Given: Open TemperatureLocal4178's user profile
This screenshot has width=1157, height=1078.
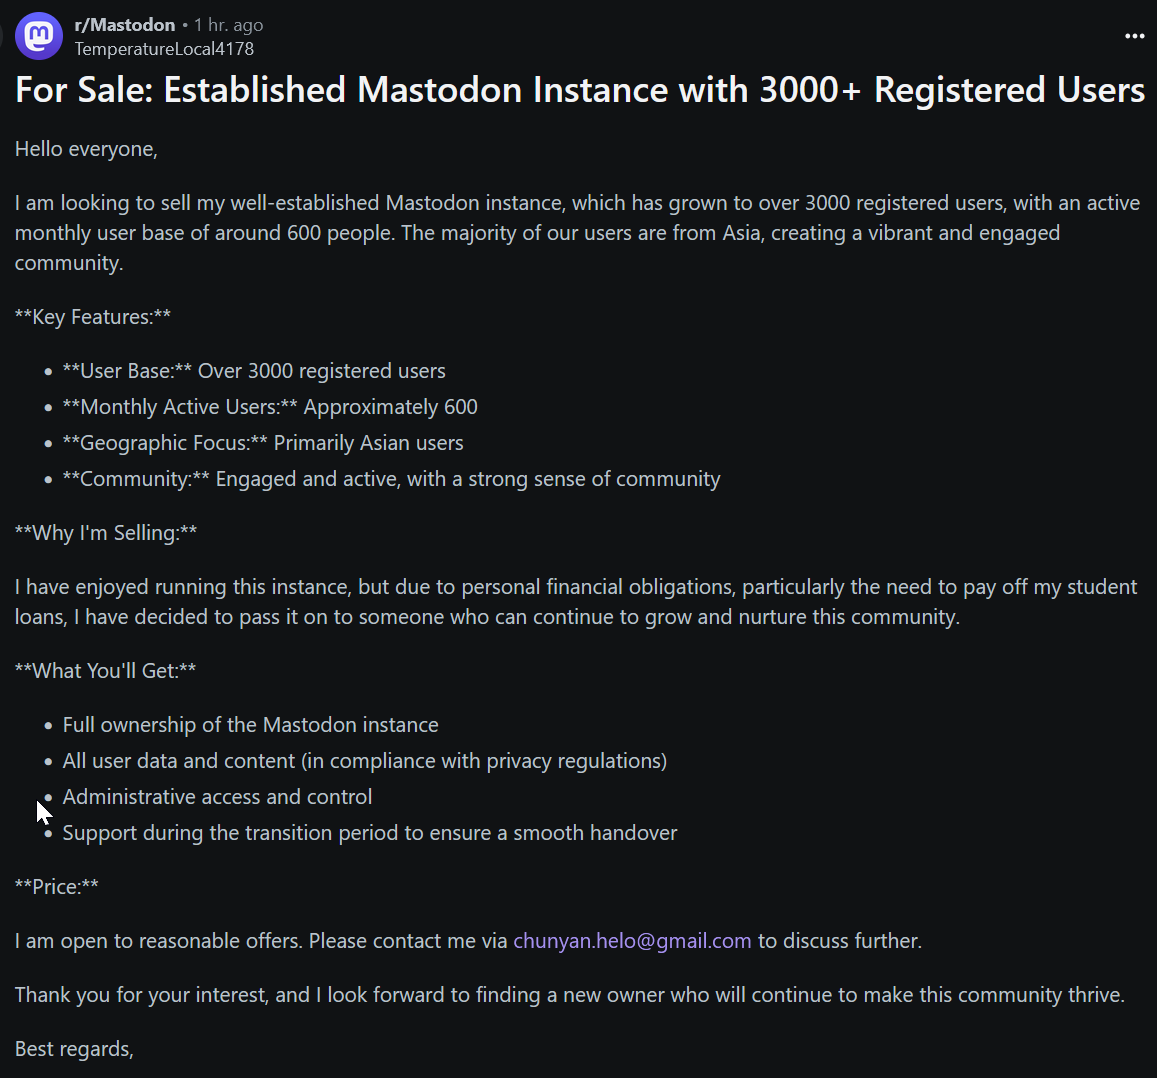Looking at the screenshot, I should [164, 49].
